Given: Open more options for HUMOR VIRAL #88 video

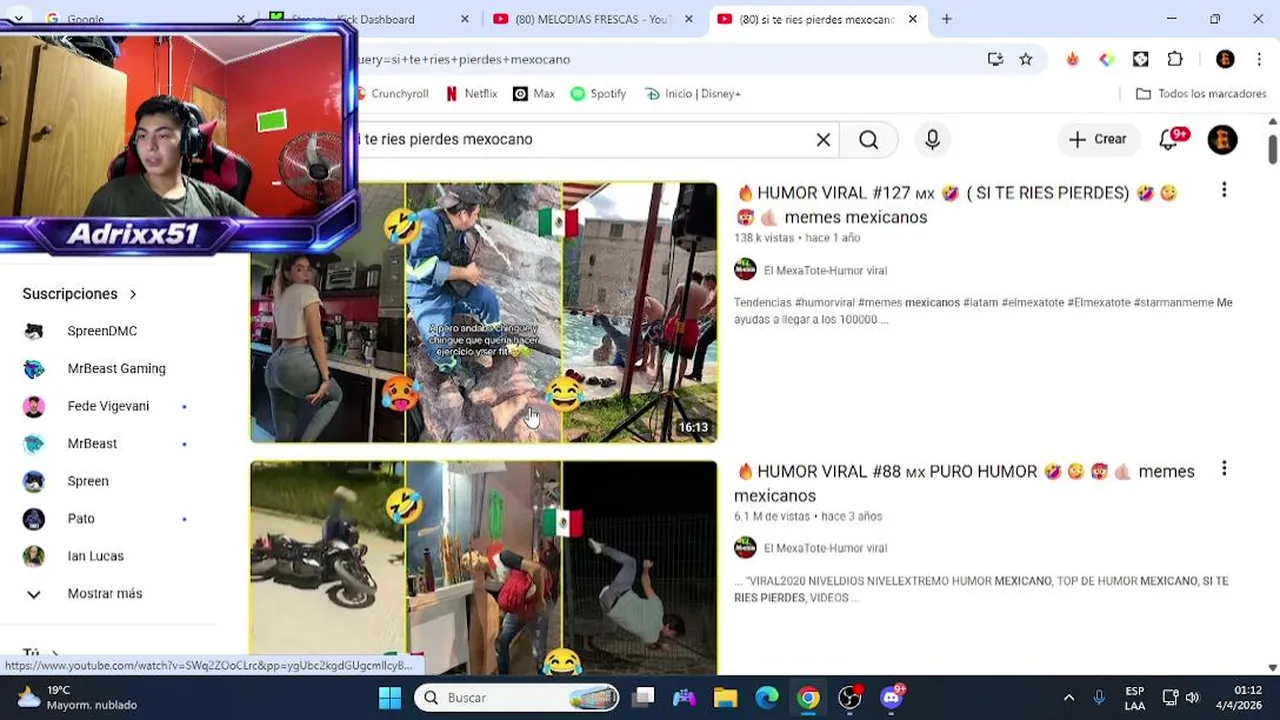Looking at the screenshot, I should (x=1224, y=469).
